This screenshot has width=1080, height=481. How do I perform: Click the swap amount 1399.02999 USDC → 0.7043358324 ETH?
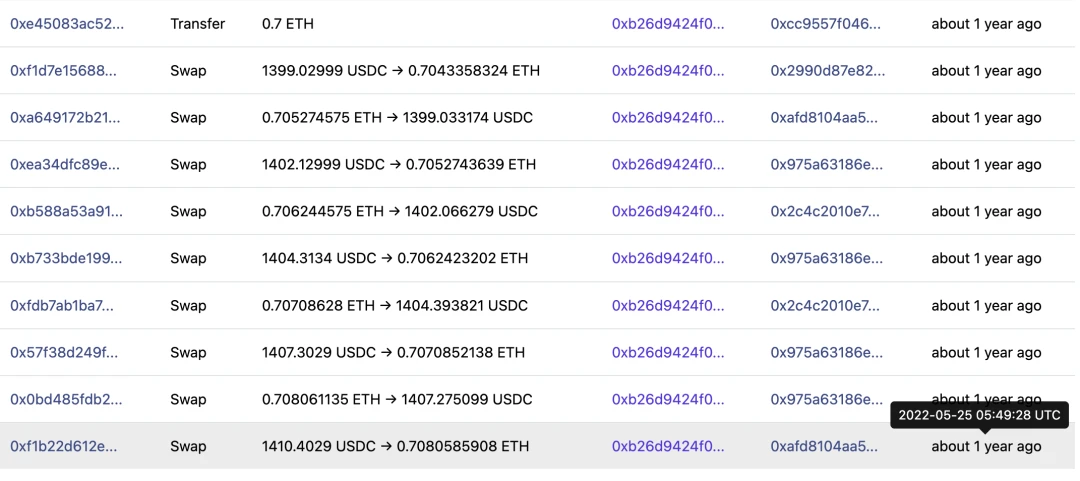point(401,71)
